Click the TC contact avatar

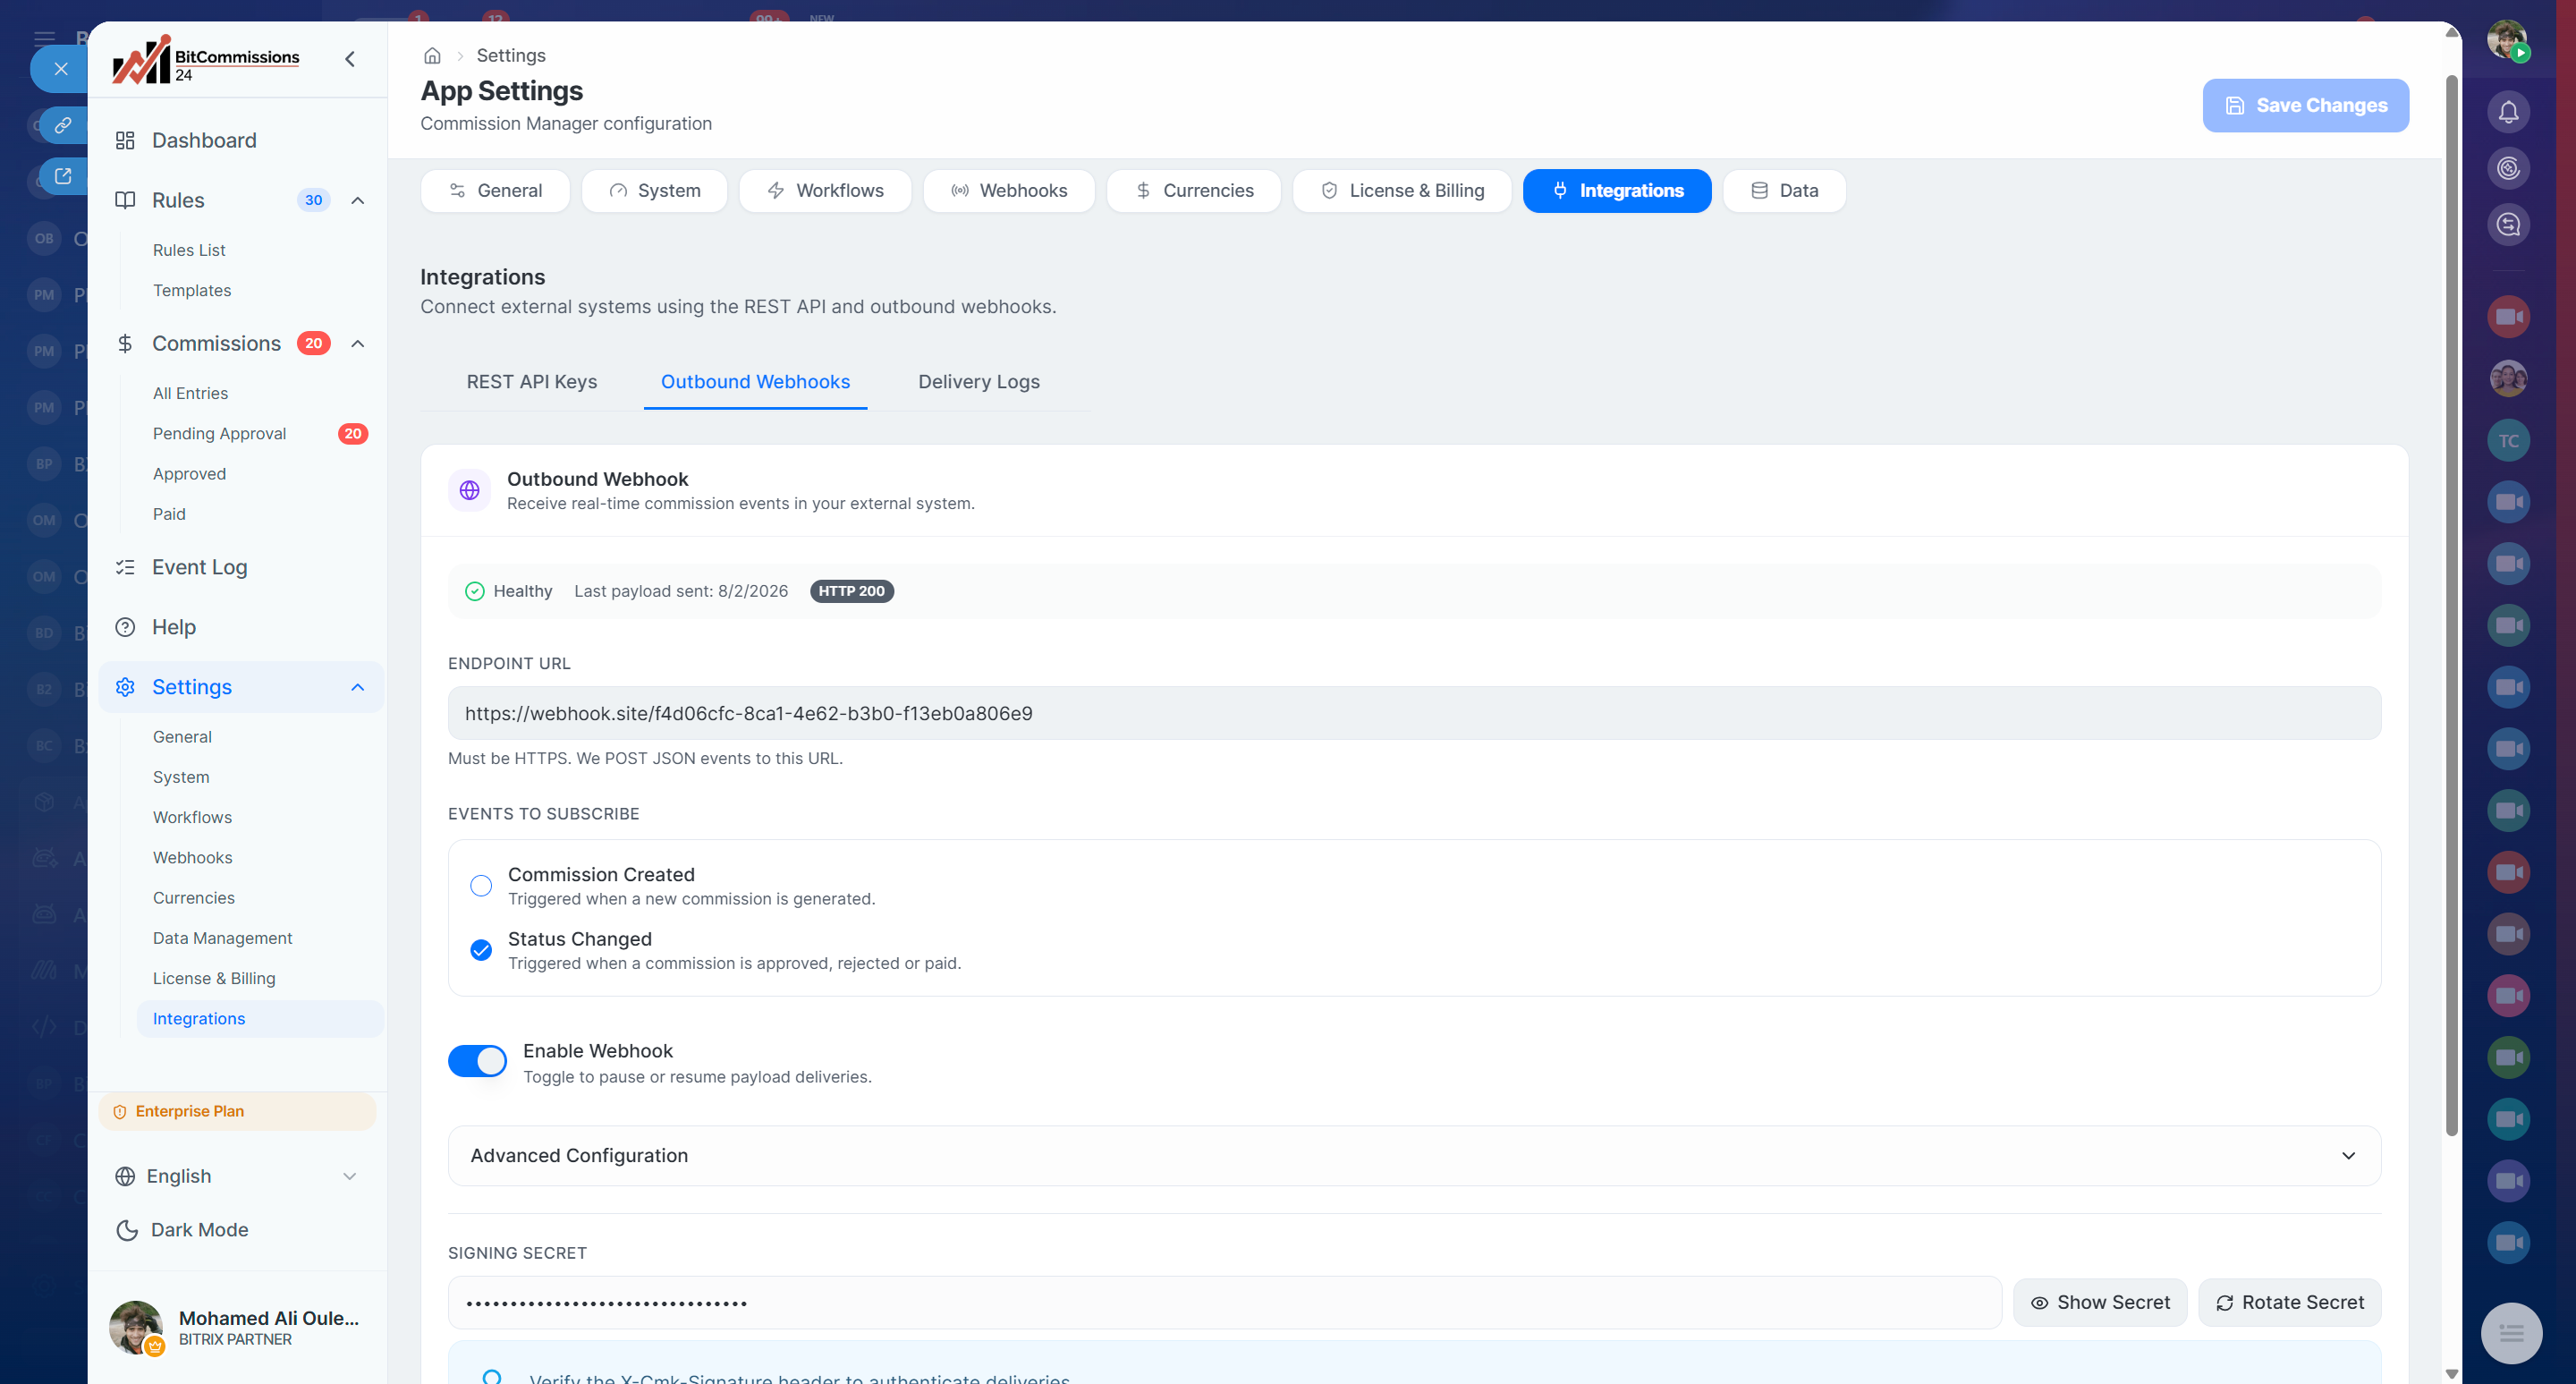[2508, 440]
